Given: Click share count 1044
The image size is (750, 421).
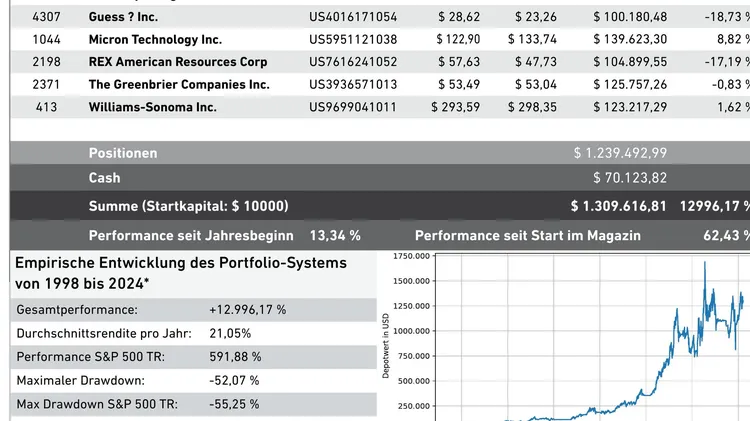Looking at the screenshot, I should click(x=46, y=39).
